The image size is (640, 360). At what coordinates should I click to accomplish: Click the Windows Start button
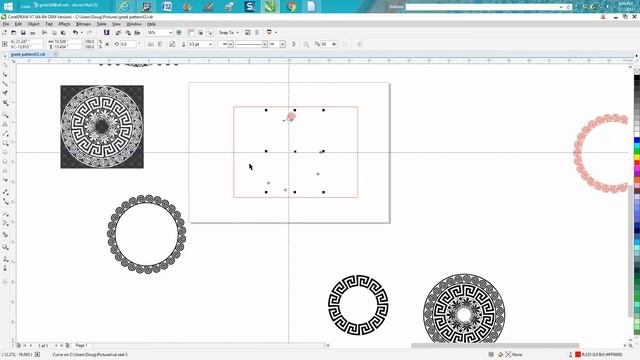(8, 6)
